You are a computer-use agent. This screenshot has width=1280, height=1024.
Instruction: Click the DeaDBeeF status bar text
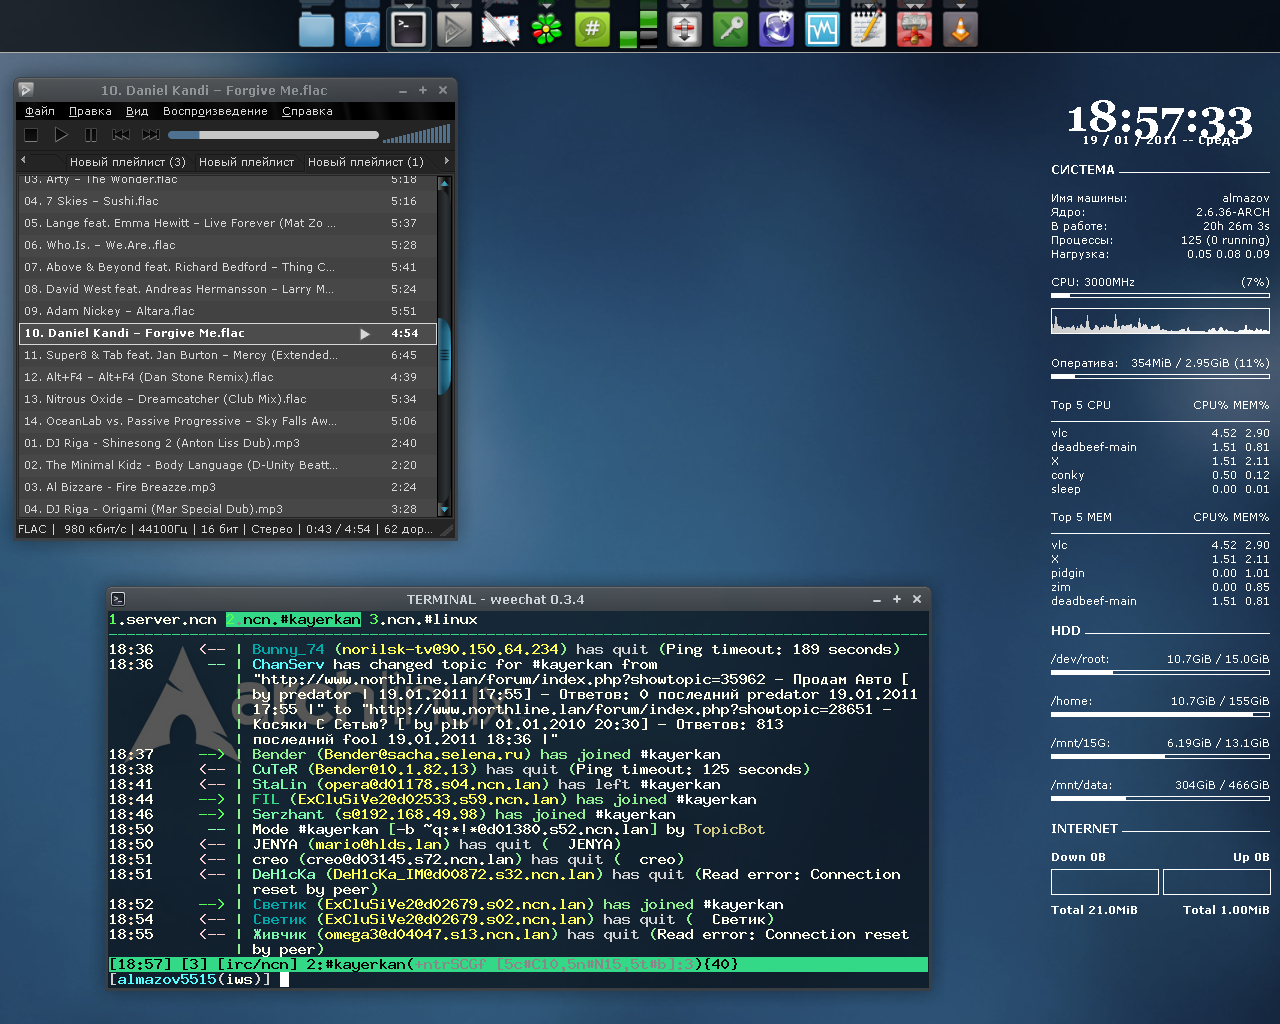click(x=225, y=529)
